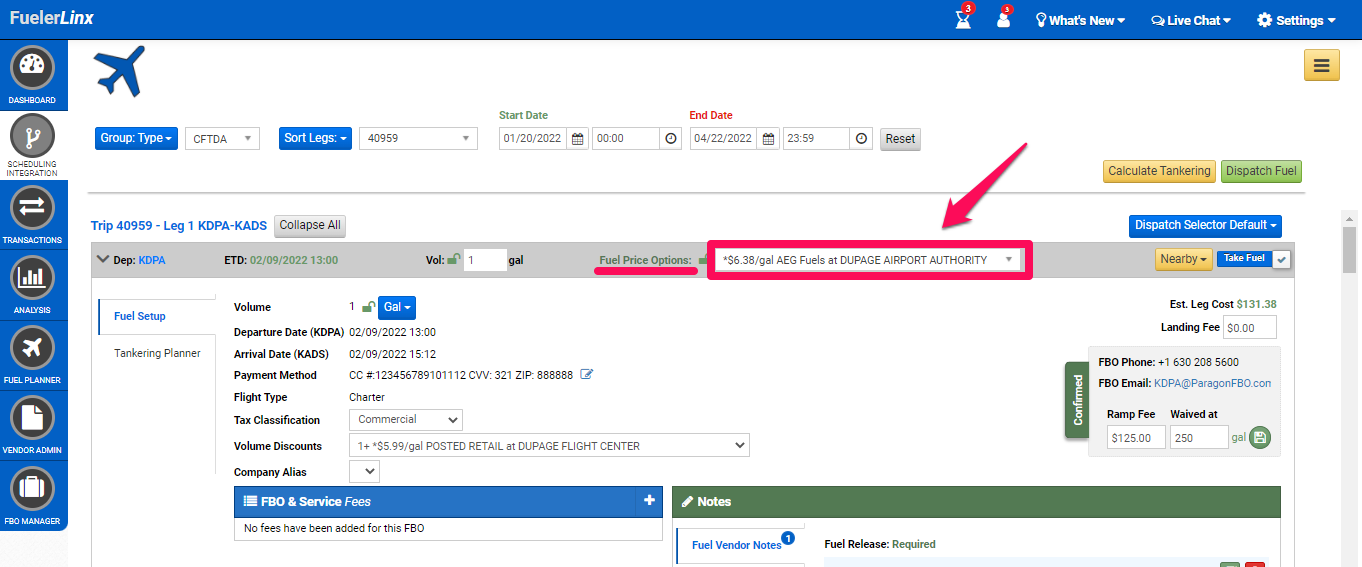
Task: Click the End Date input field
Action: 724,139
